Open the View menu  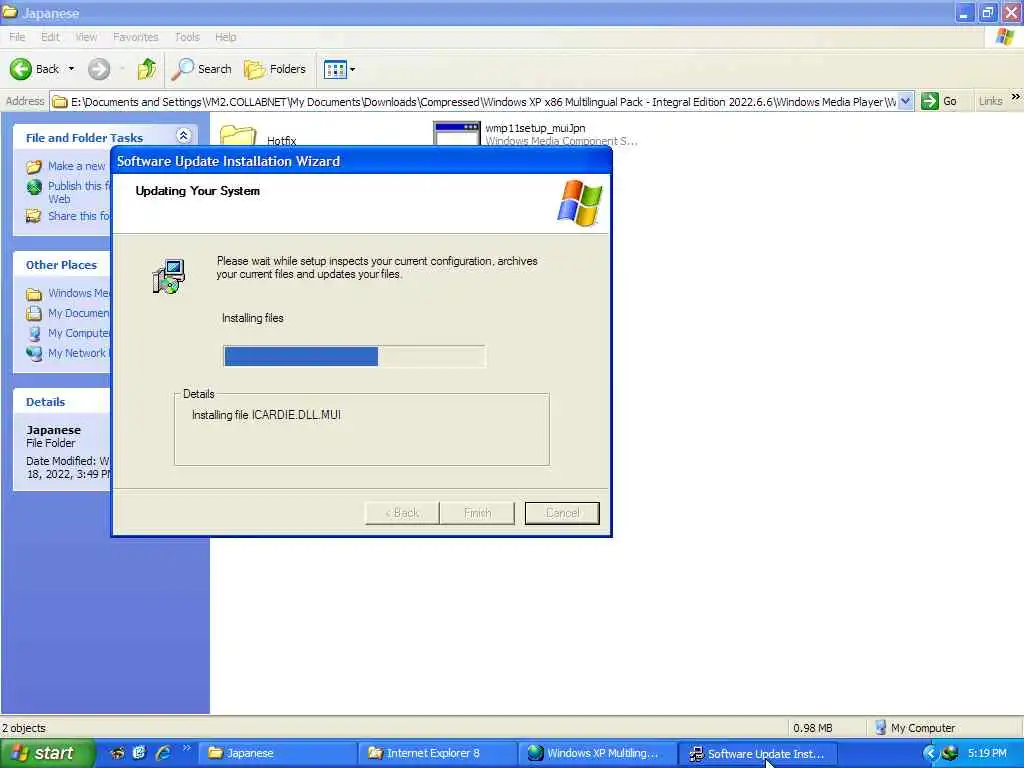pyautogui.click(x=86, y=37)
